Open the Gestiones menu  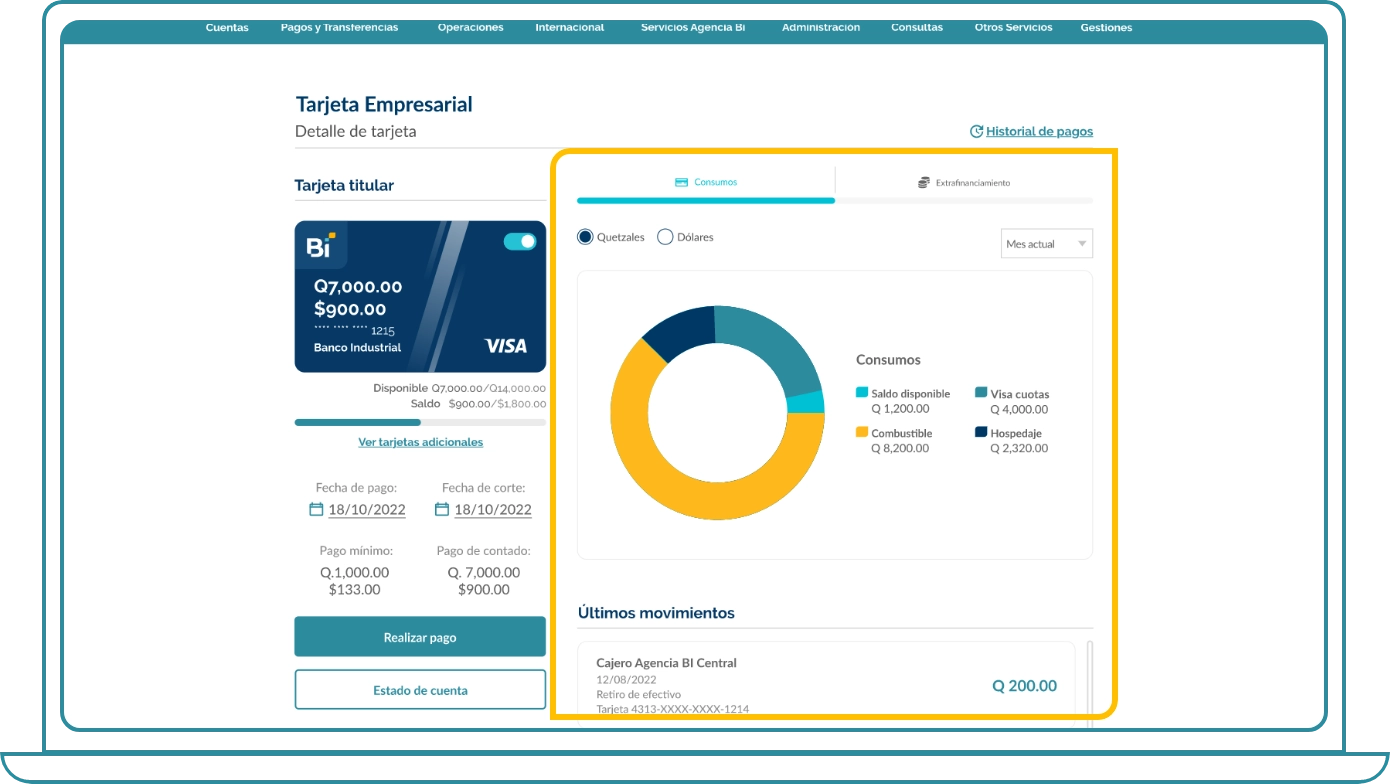coord(1106,28)
